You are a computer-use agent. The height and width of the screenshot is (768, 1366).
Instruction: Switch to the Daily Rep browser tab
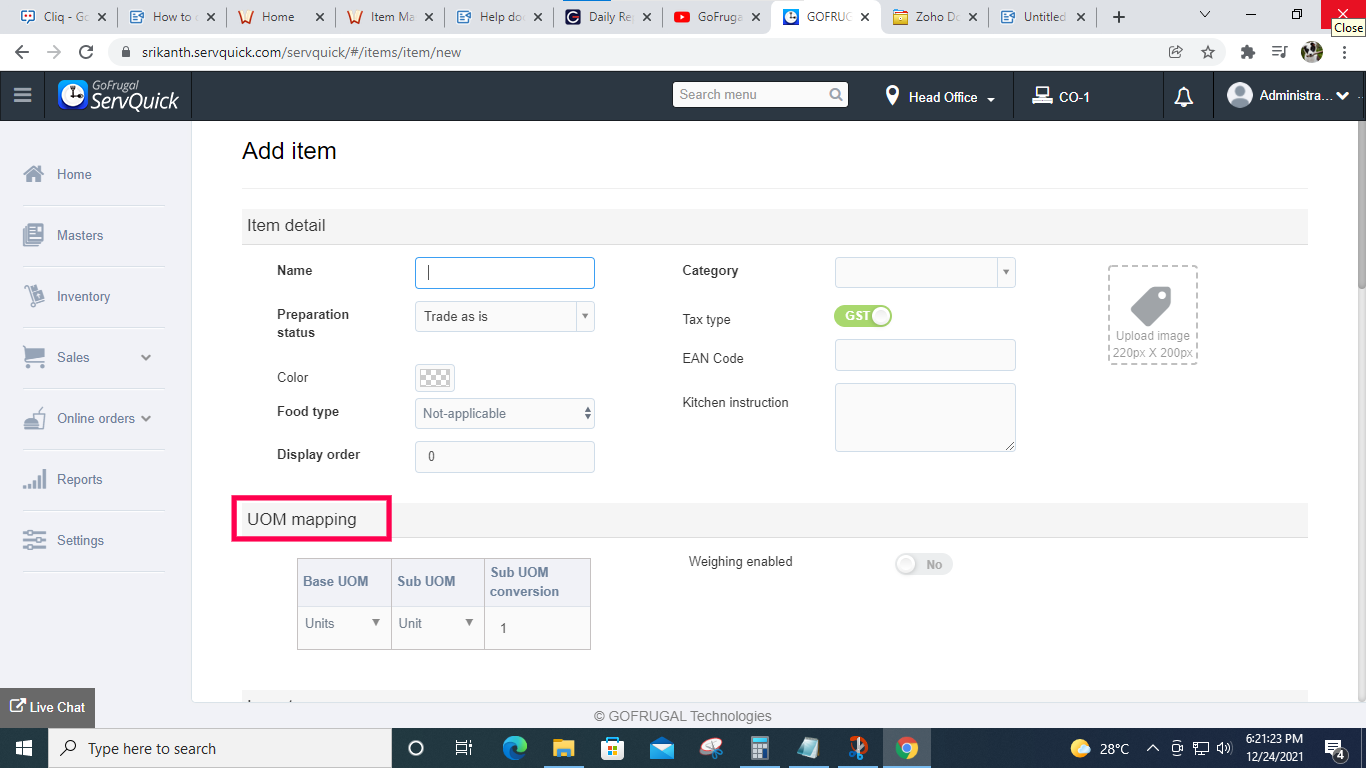(x=607, y=17)
